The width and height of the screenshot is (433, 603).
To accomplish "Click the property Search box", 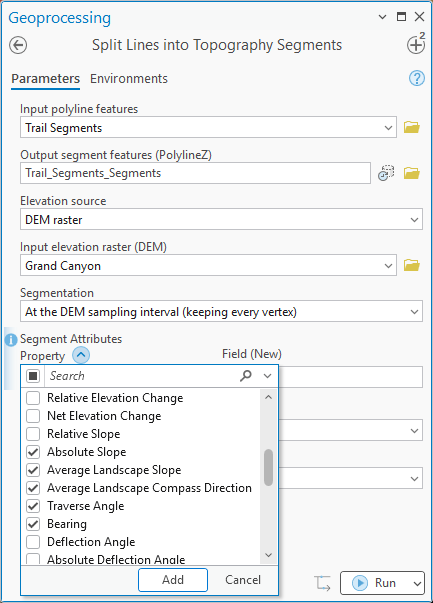I will pos(142,376).
